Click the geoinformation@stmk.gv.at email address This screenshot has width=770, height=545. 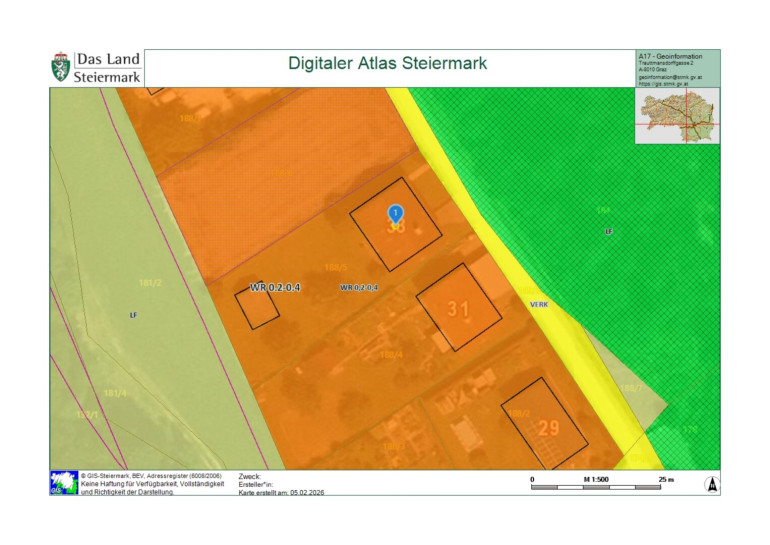[670, 76]
